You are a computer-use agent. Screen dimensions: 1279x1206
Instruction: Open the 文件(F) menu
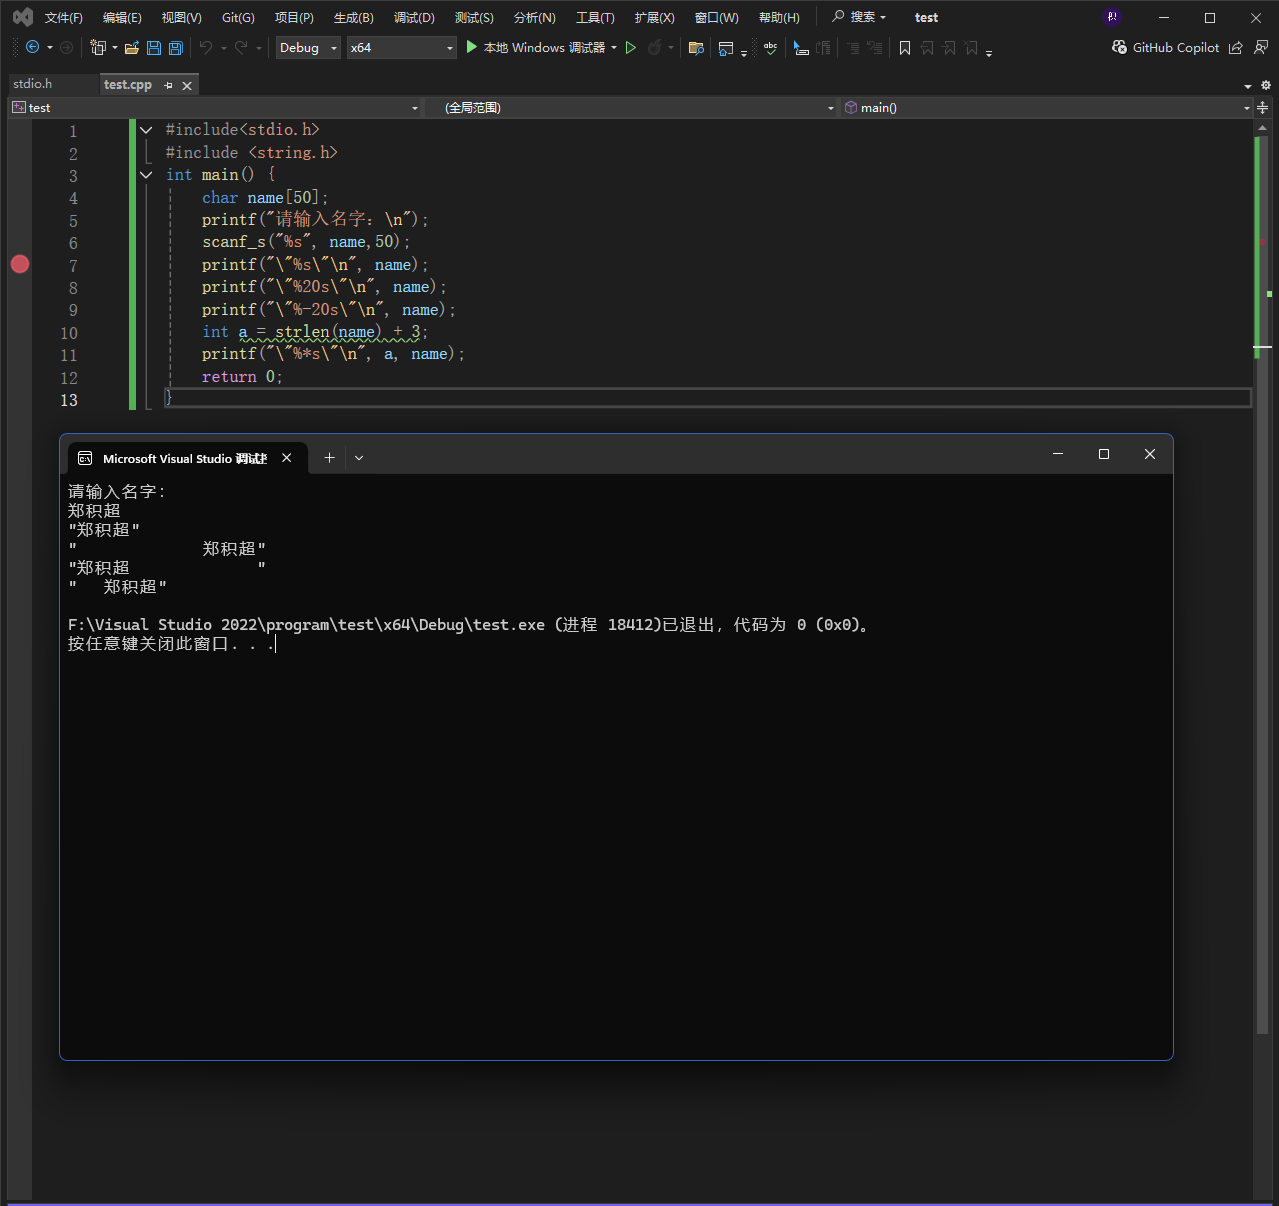pyautogui.click(x=63, y=17)
